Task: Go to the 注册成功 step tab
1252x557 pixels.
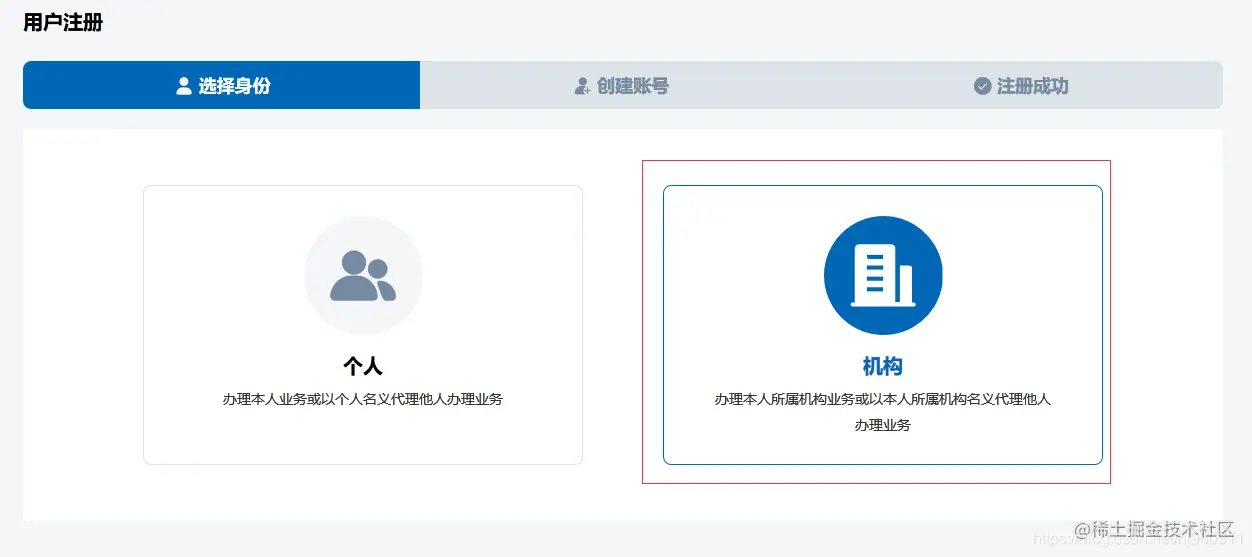Action: [1022, 85]
